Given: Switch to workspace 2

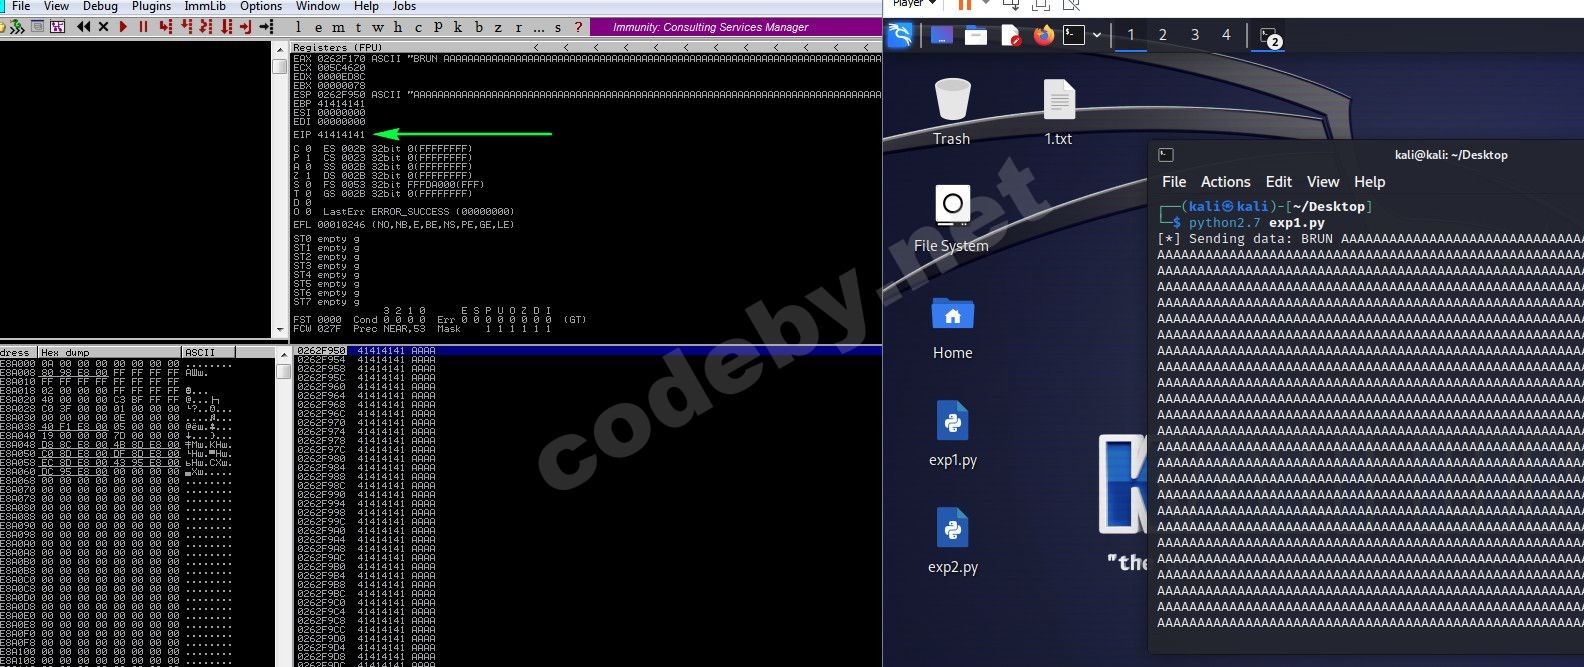Looking at the screenshot, I should point(1162,35).
